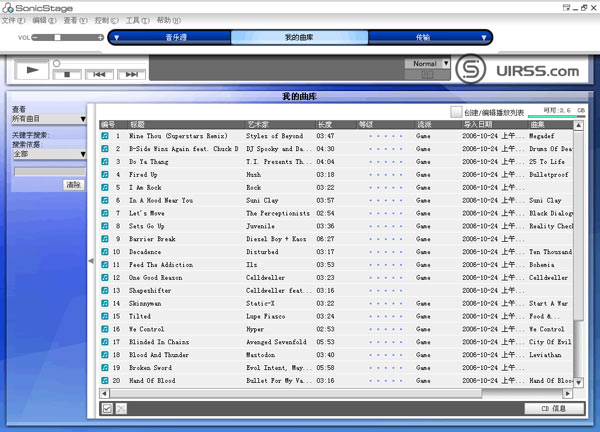
Task: Select track "Blood And Thunder"
Action: (159, 355)
